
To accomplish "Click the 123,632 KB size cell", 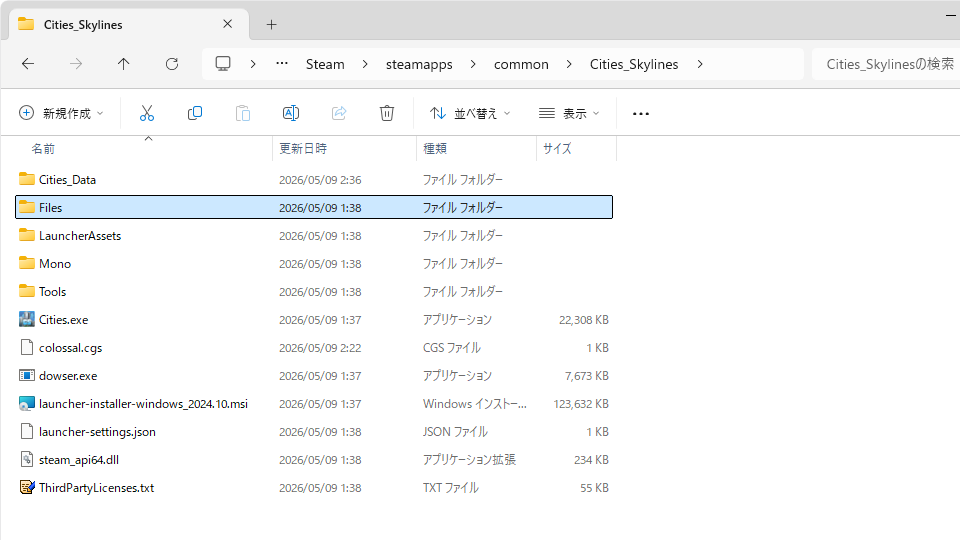I will tap(581, 404).
